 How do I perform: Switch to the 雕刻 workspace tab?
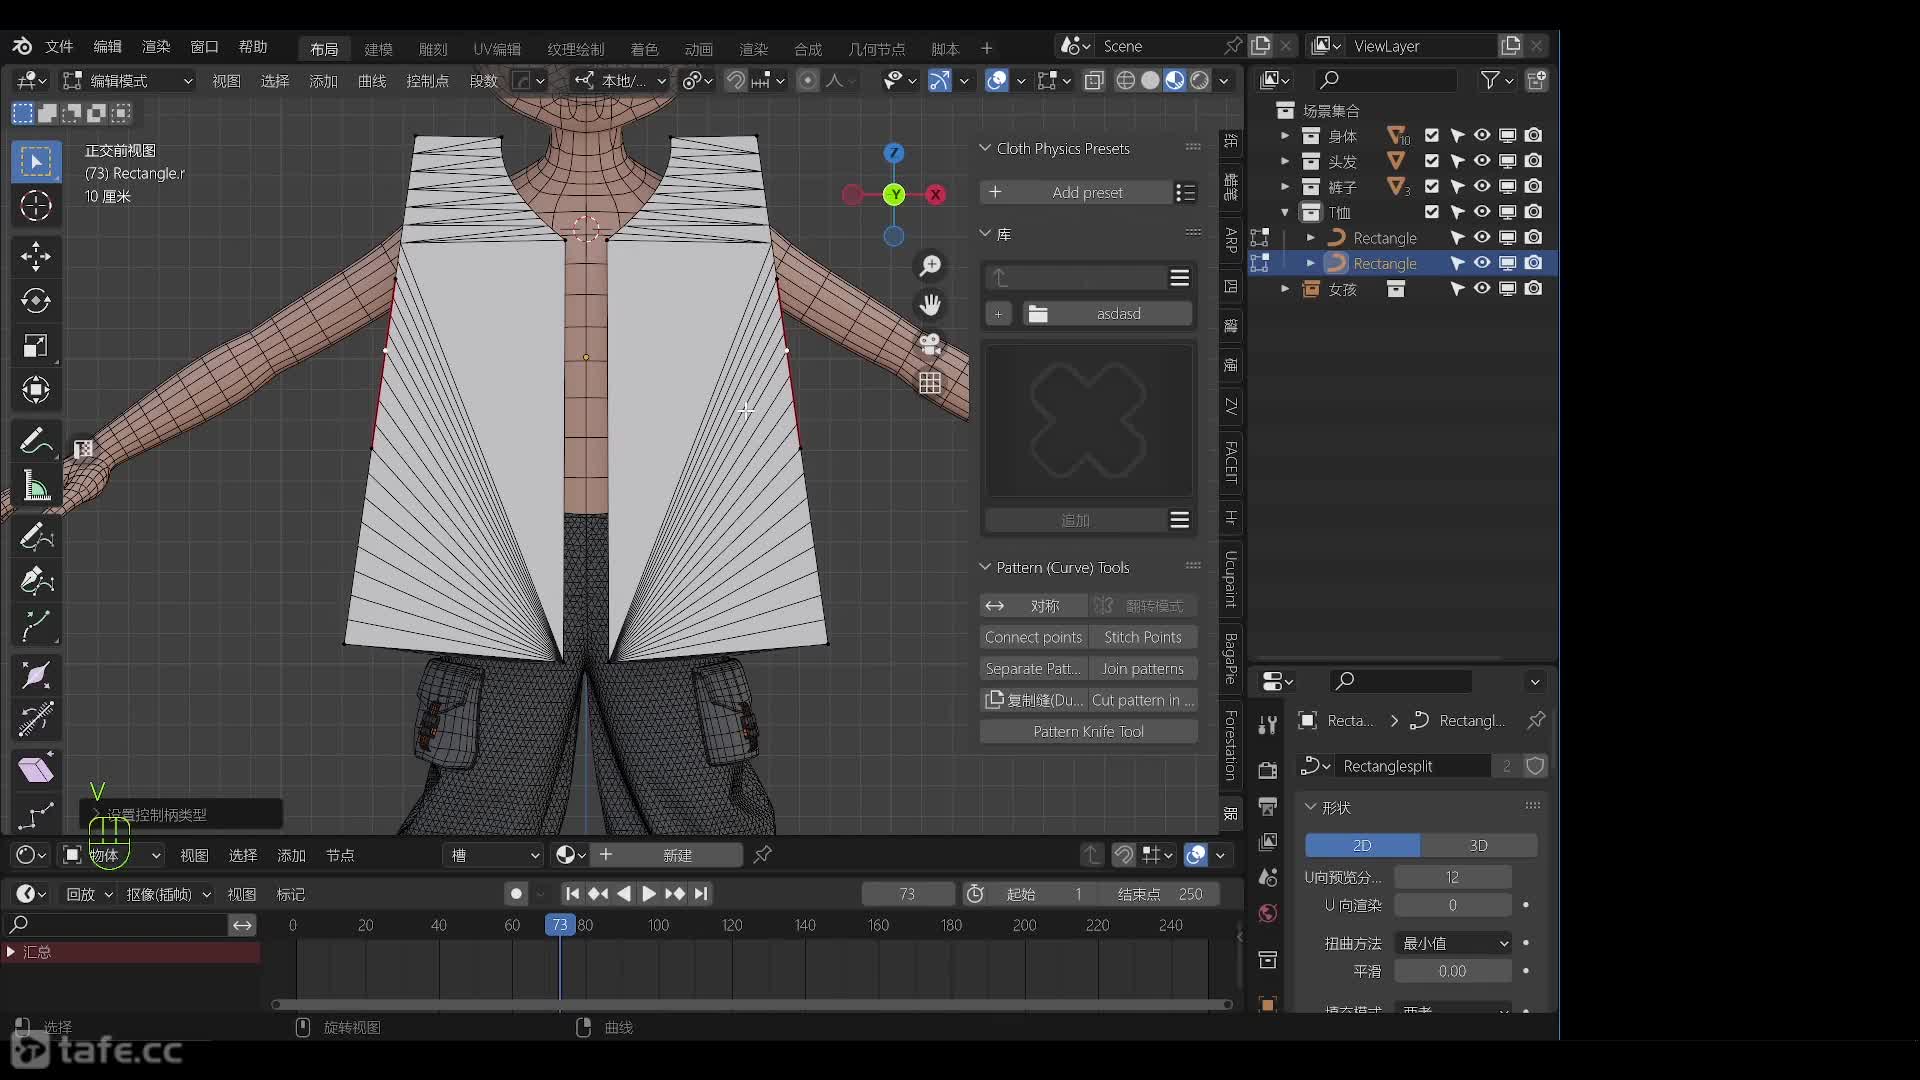[433, 48]
